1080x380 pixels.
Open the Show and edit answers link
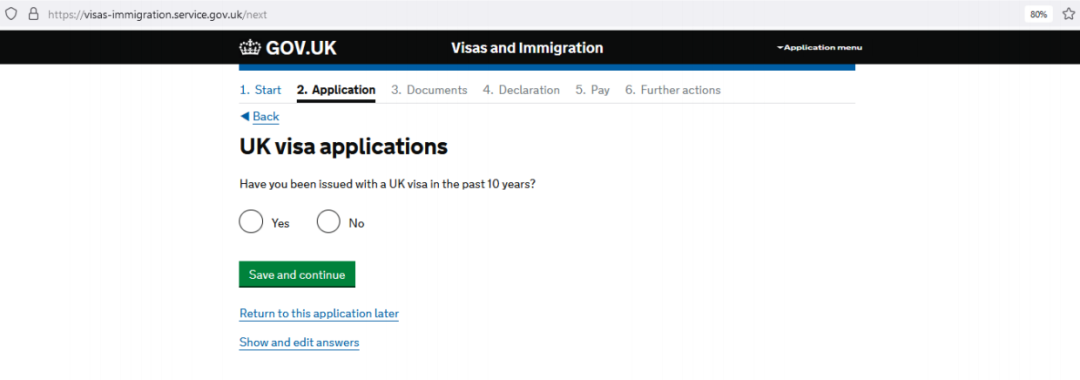coord(299,342)
